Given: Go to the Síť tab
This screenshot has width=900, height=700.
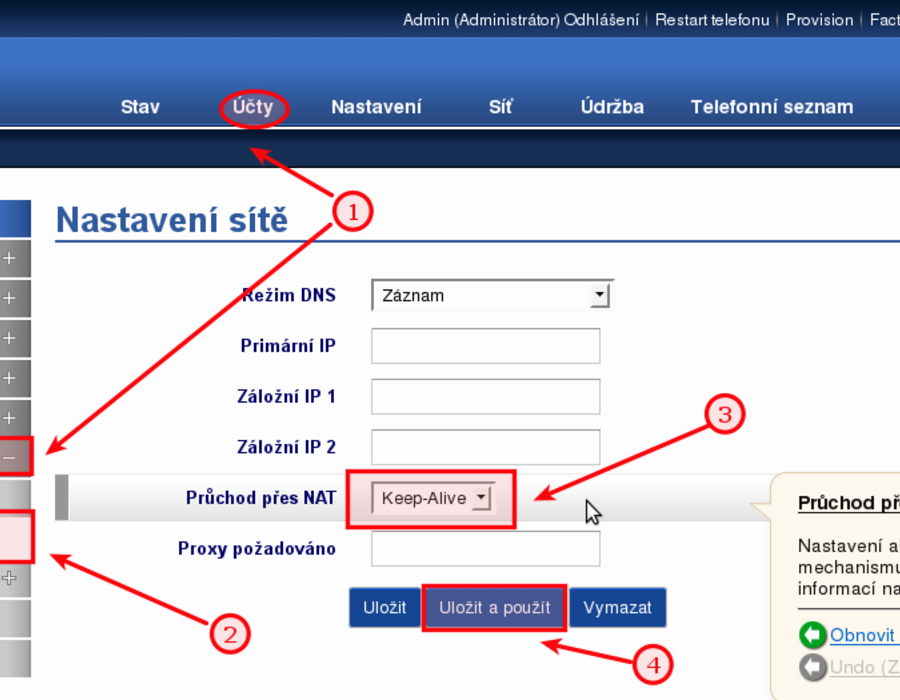Looking at the screenshot, I should [x=501, y=107].
